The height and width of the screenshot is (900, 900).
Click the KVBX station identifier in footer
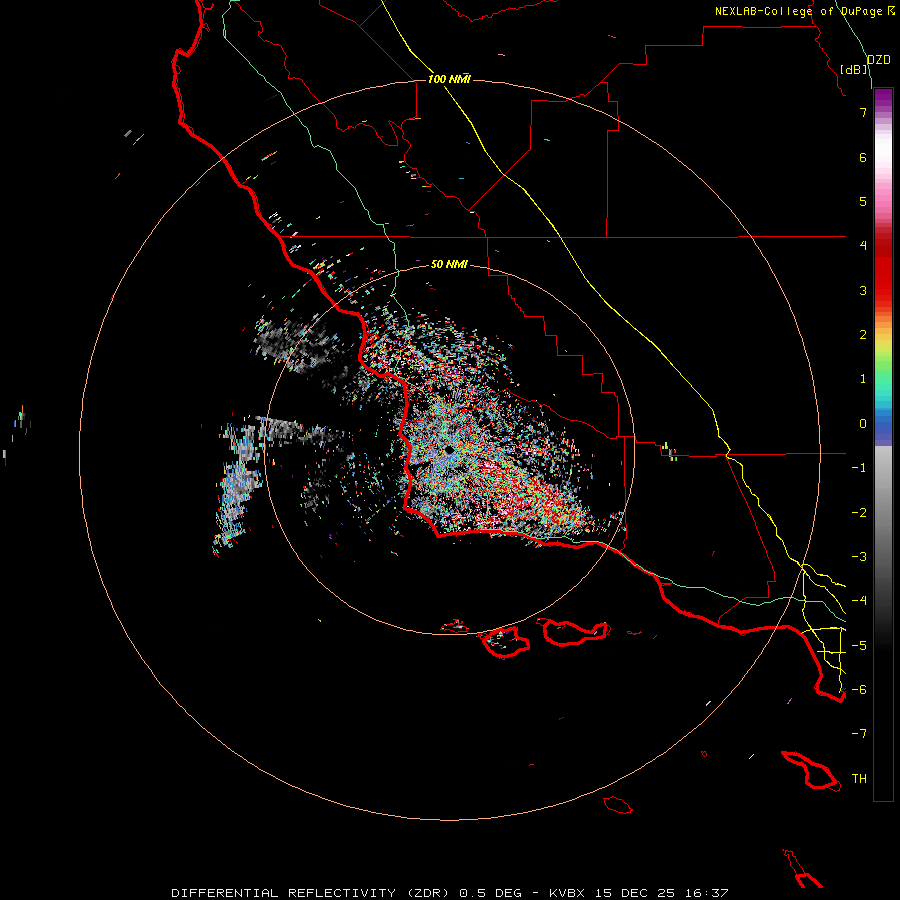click(x=567, y=893)
